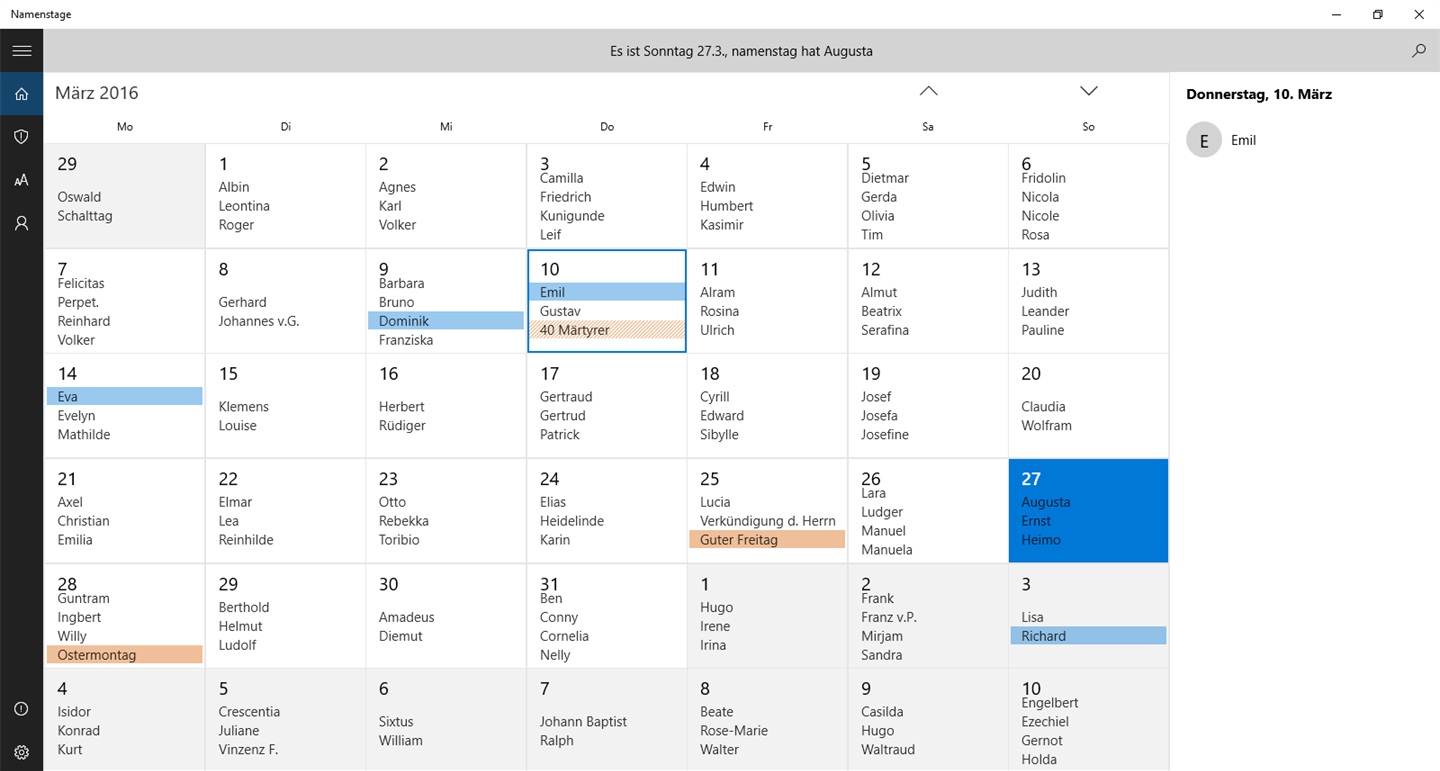Open the font size (aA) option

[x=21, y=180]
